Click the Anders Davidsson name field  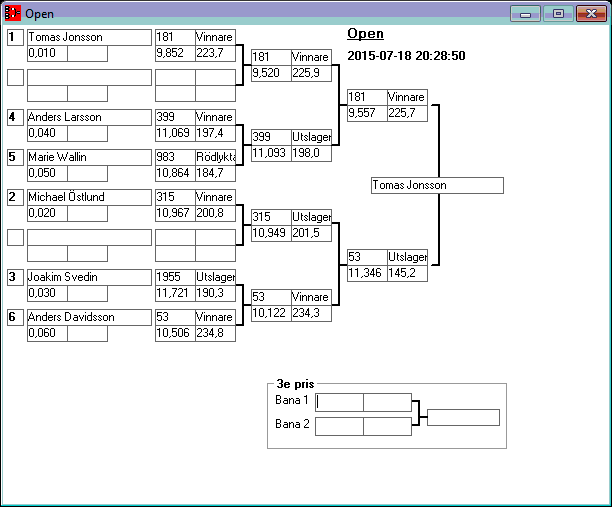(x=86, y=318)
